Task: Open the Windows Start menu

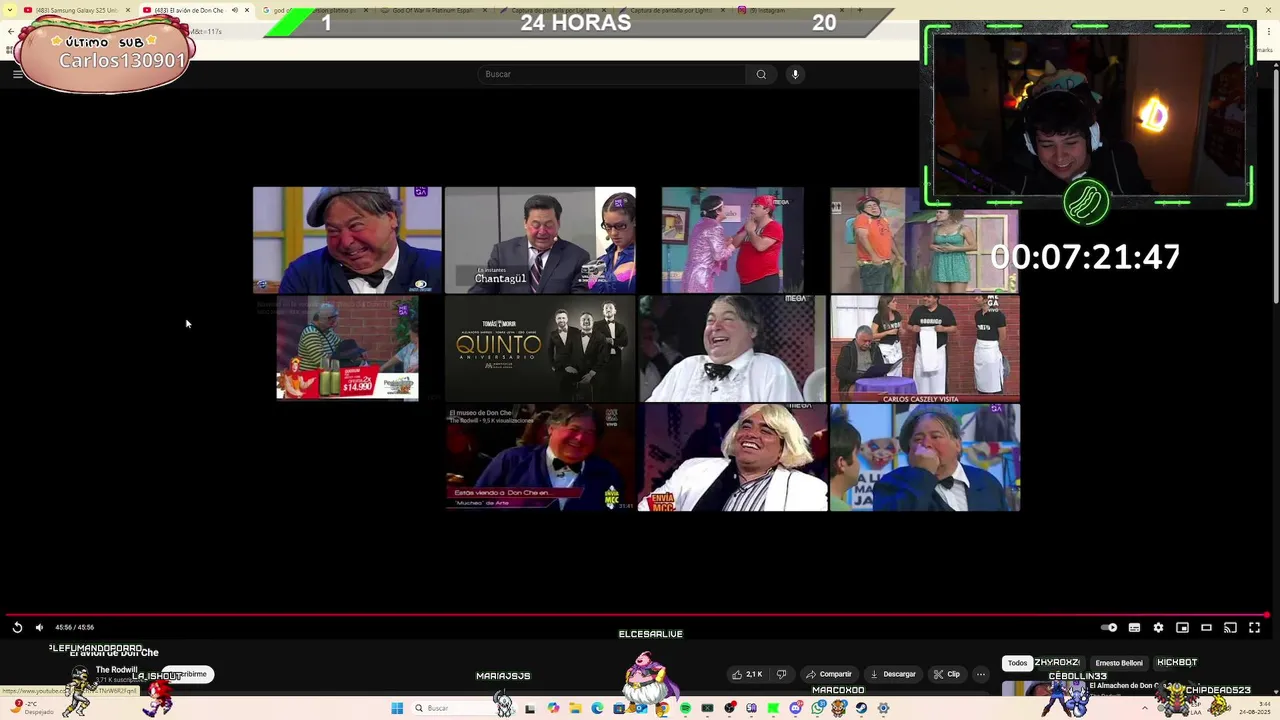Action: (x=397, y=708)
